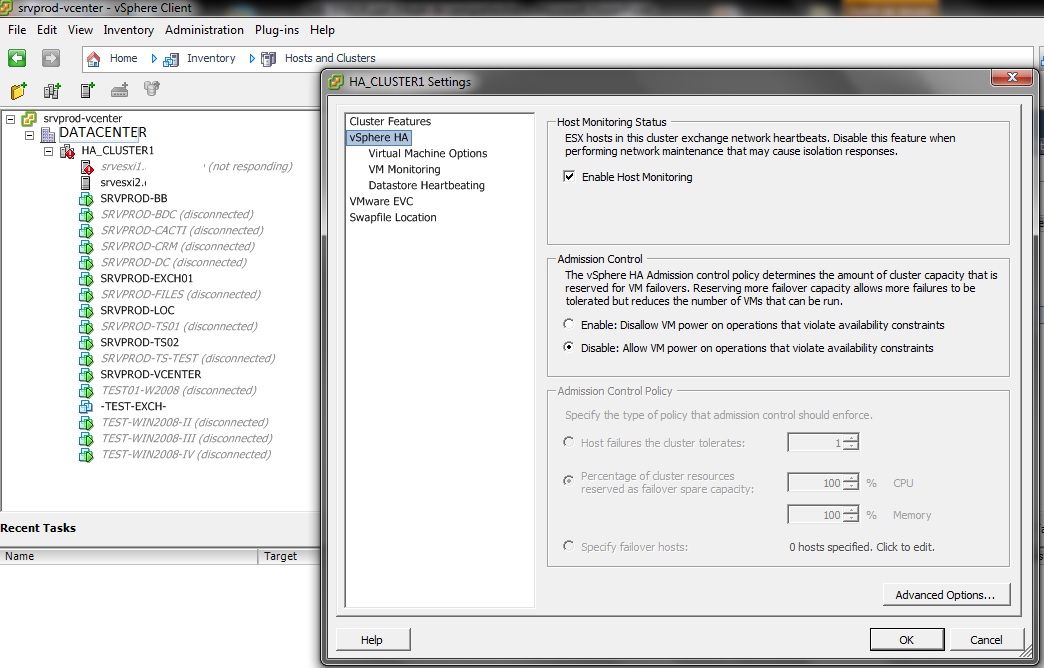Toggle the Enable Host Monitoring checkbox

[x=569, y=176]
